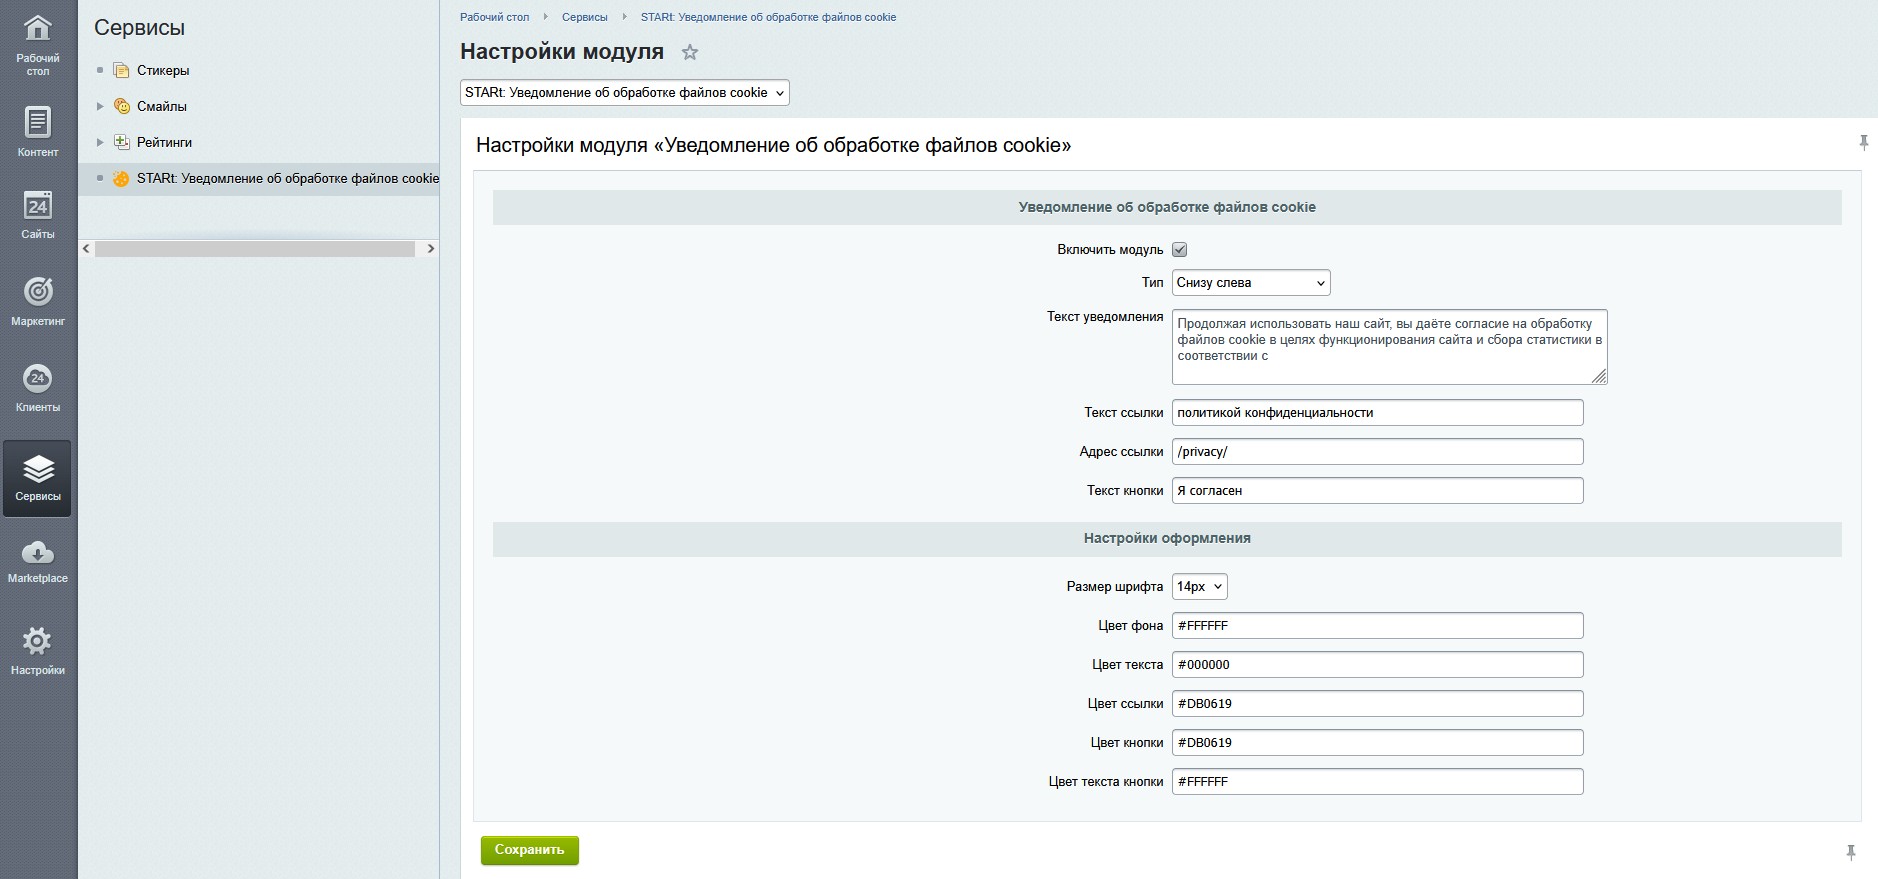Image resolution: width=1878 pixels, height=879 pixels.
Task: Toggle the Включить модуль checkbox
Action: [1180, 250]
